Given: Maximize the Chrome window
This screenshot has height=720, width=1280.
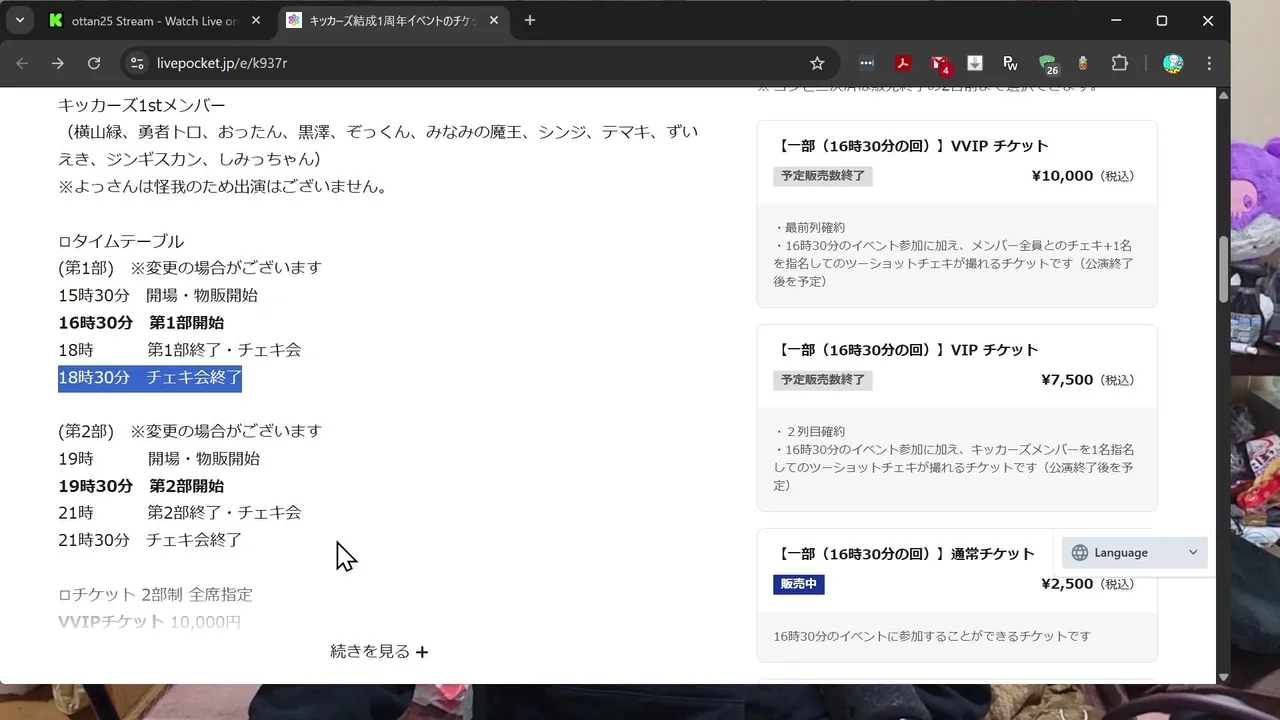Looking at the screenshot, I should (x=1162, y=20).
